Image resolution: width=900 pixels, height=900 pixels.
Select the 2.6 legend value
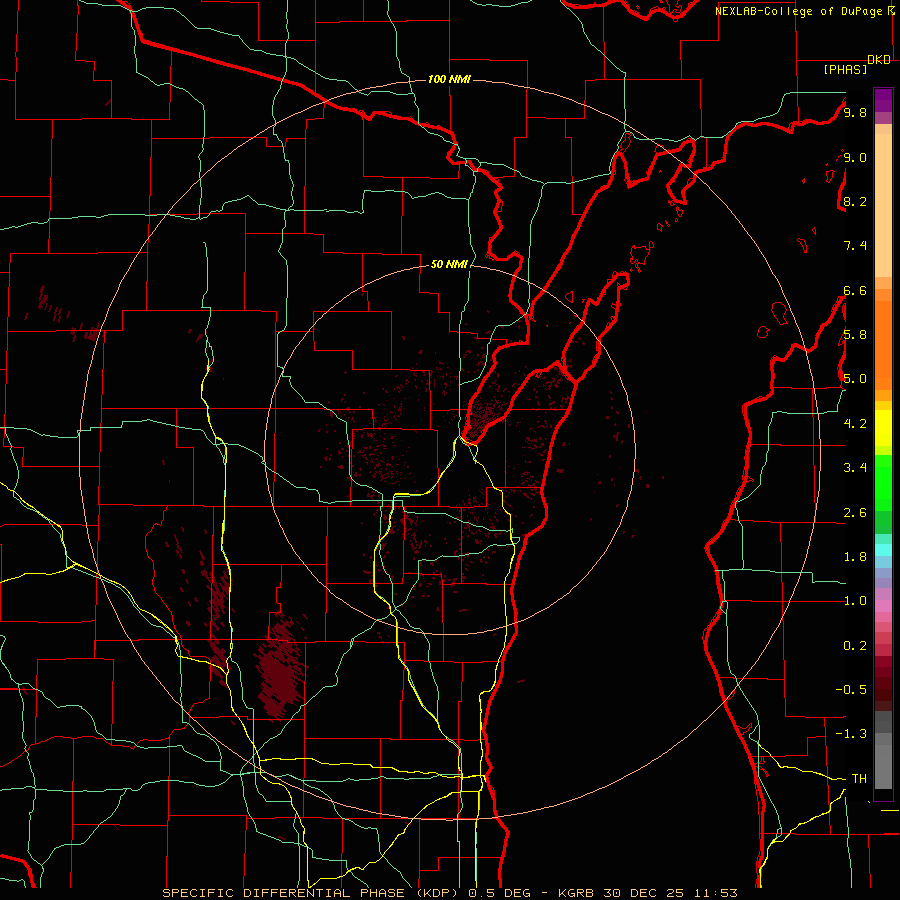[x=855, y=513]
